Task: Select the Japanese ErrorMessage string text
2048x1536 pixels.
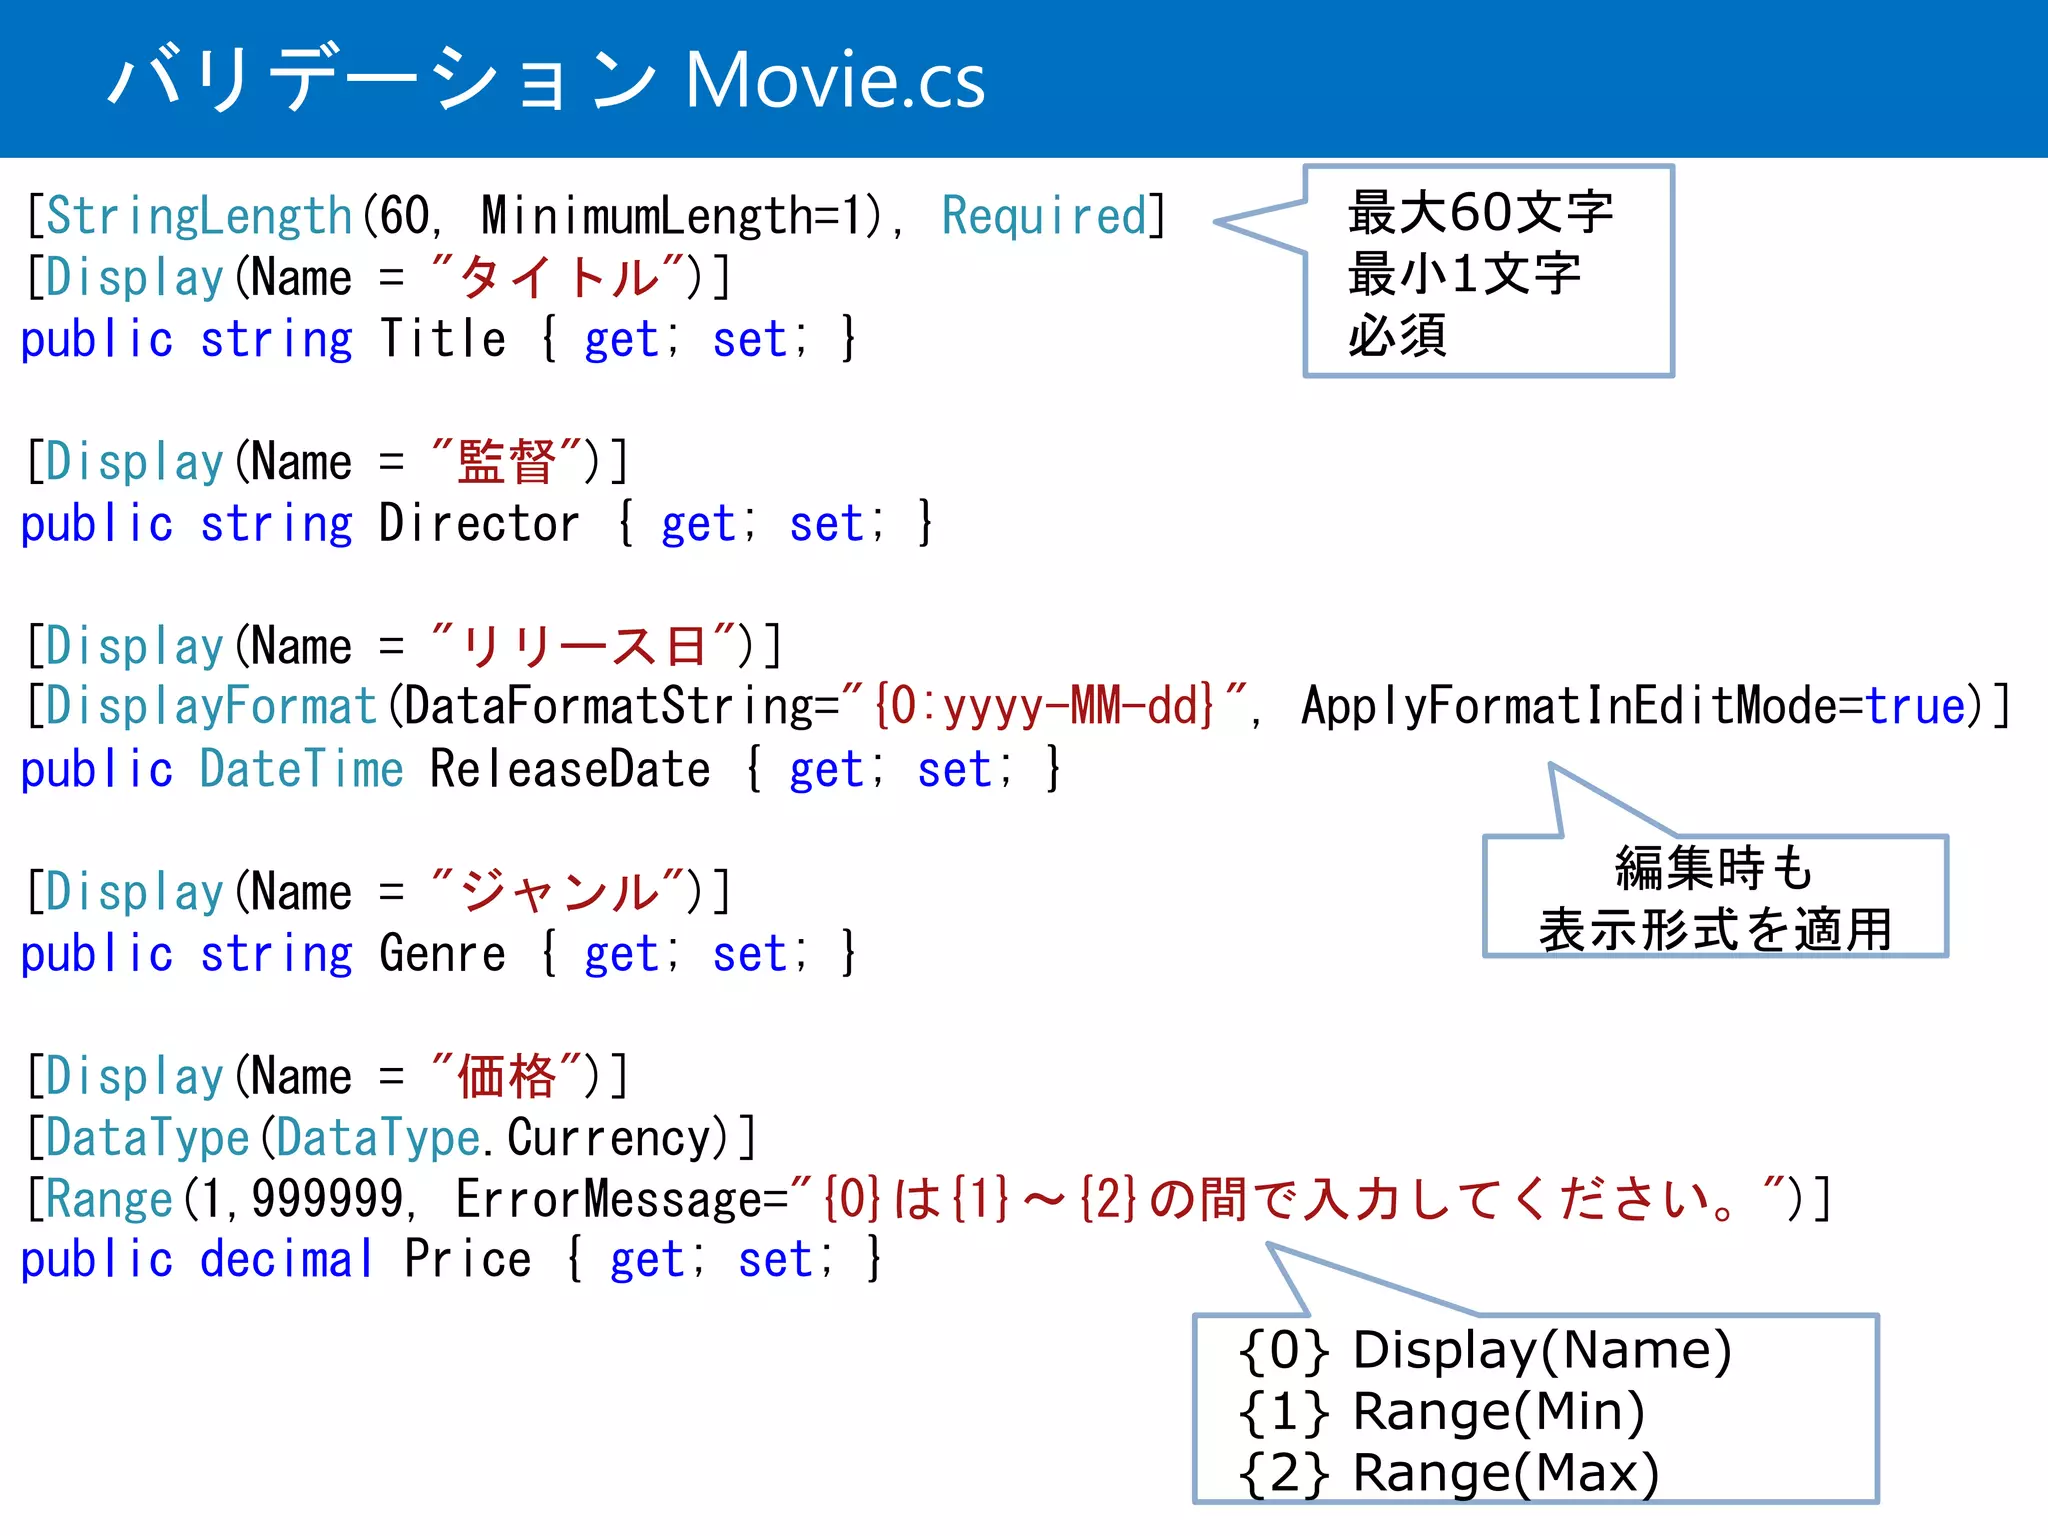Action: click(1288, 1199)
